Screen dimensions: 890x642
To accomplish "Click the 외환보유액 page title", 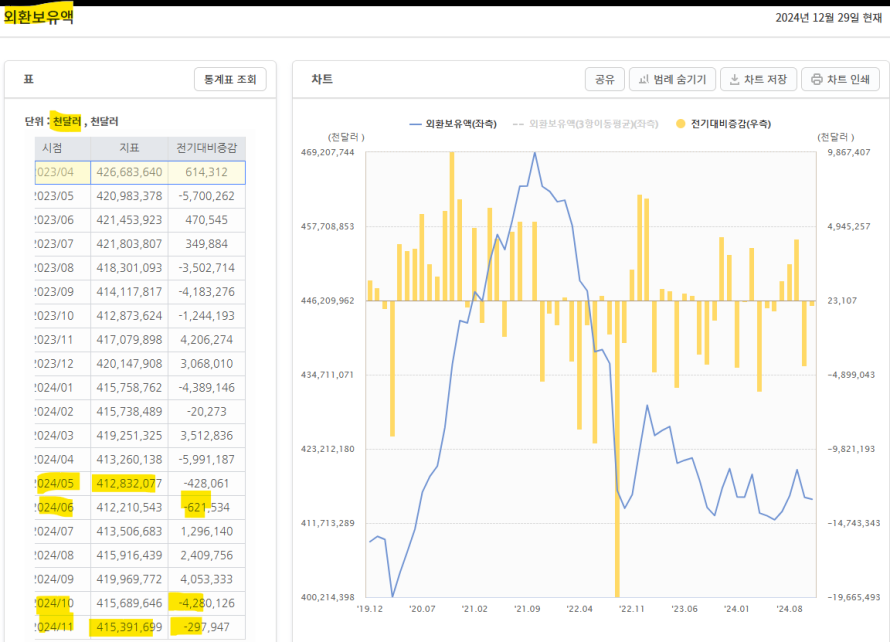I will pos(38,17).
